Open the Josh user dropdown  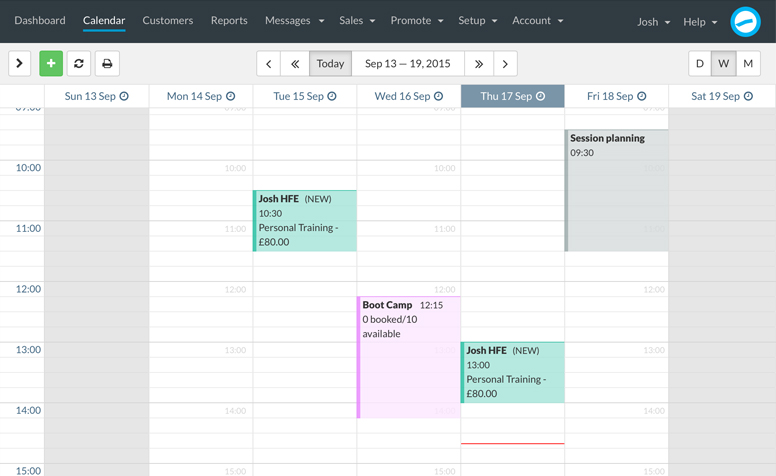(x=653, y=22)
